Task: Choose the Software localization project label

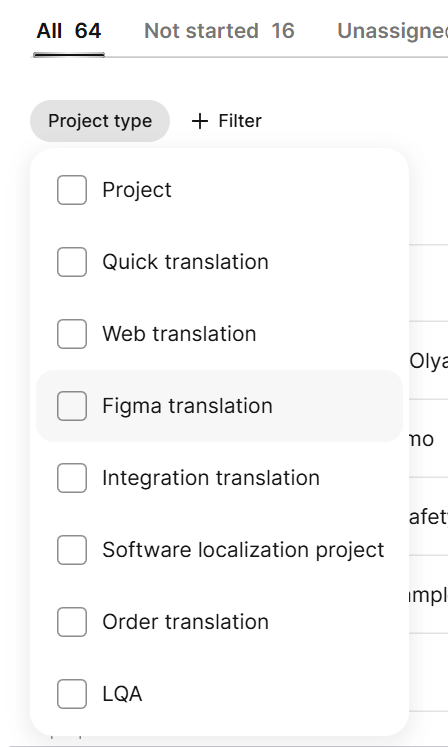Action: (x=243, y=550)
